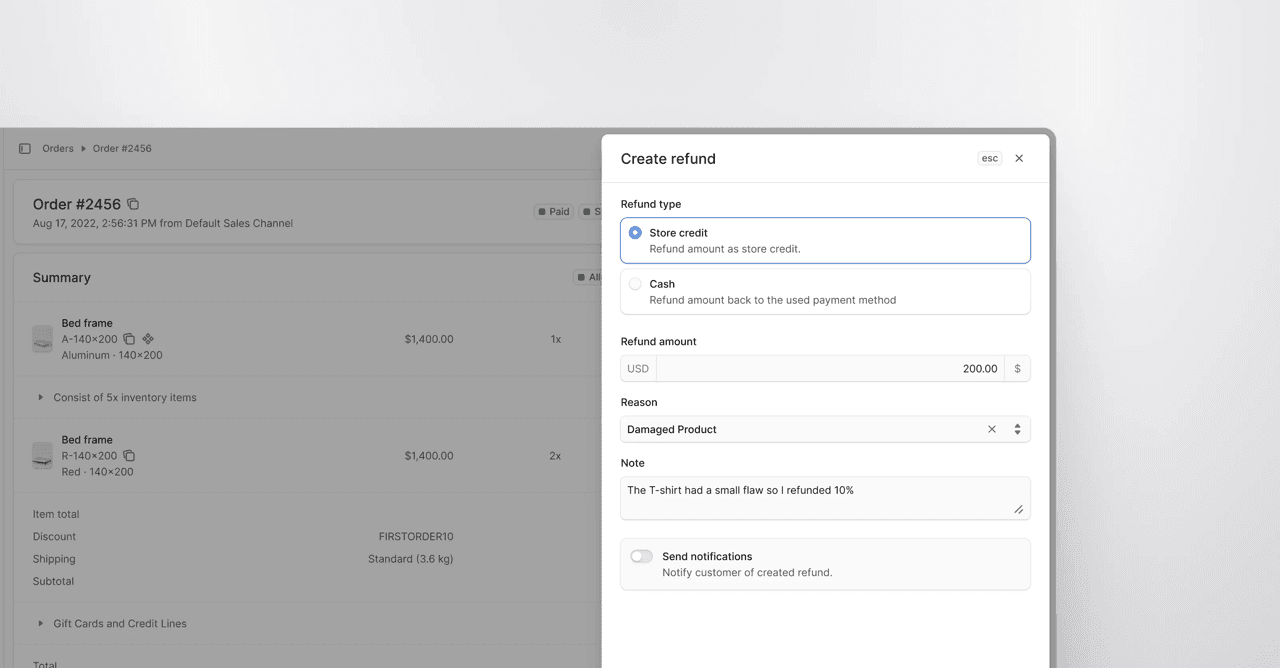The image size is (1280, 668).
Task: Open the red Bed frame thumbnail
Action: [42, 455]
